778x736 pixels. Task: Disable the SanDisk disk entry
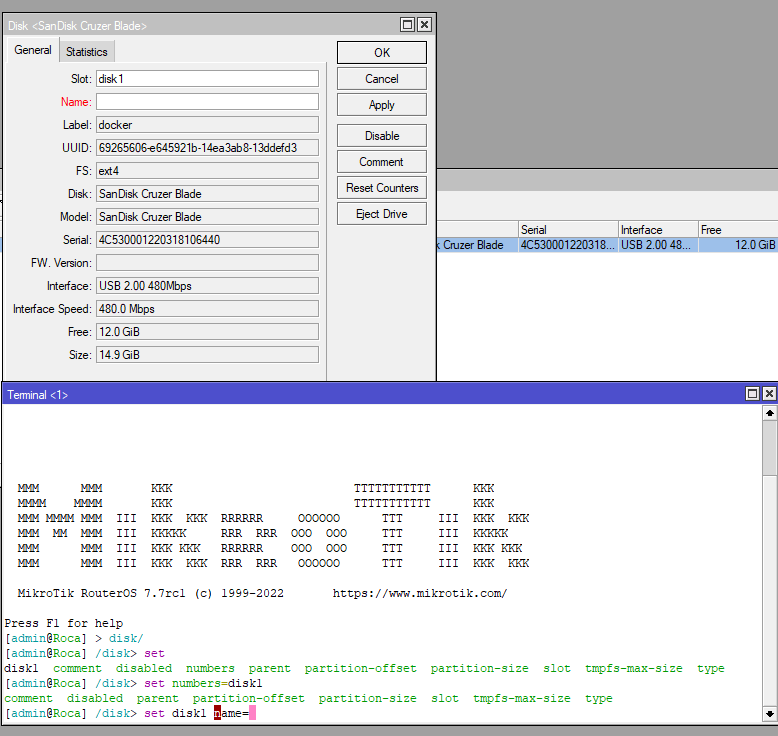382,135
